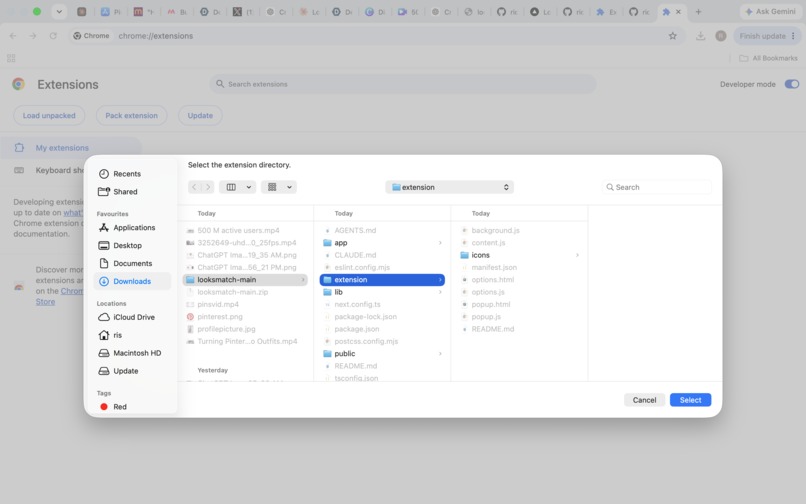Open a new Chrome tab

pyautogui.click(x=698, y=11)
